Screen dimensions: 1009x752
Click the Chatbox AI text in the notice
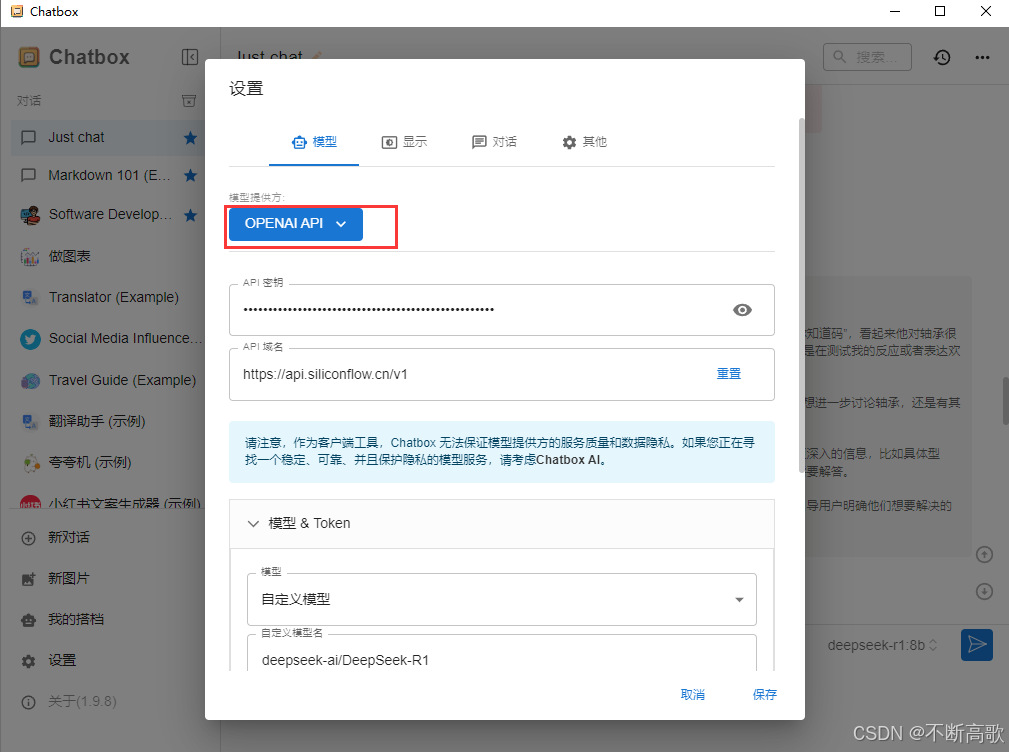click(570, 460)
